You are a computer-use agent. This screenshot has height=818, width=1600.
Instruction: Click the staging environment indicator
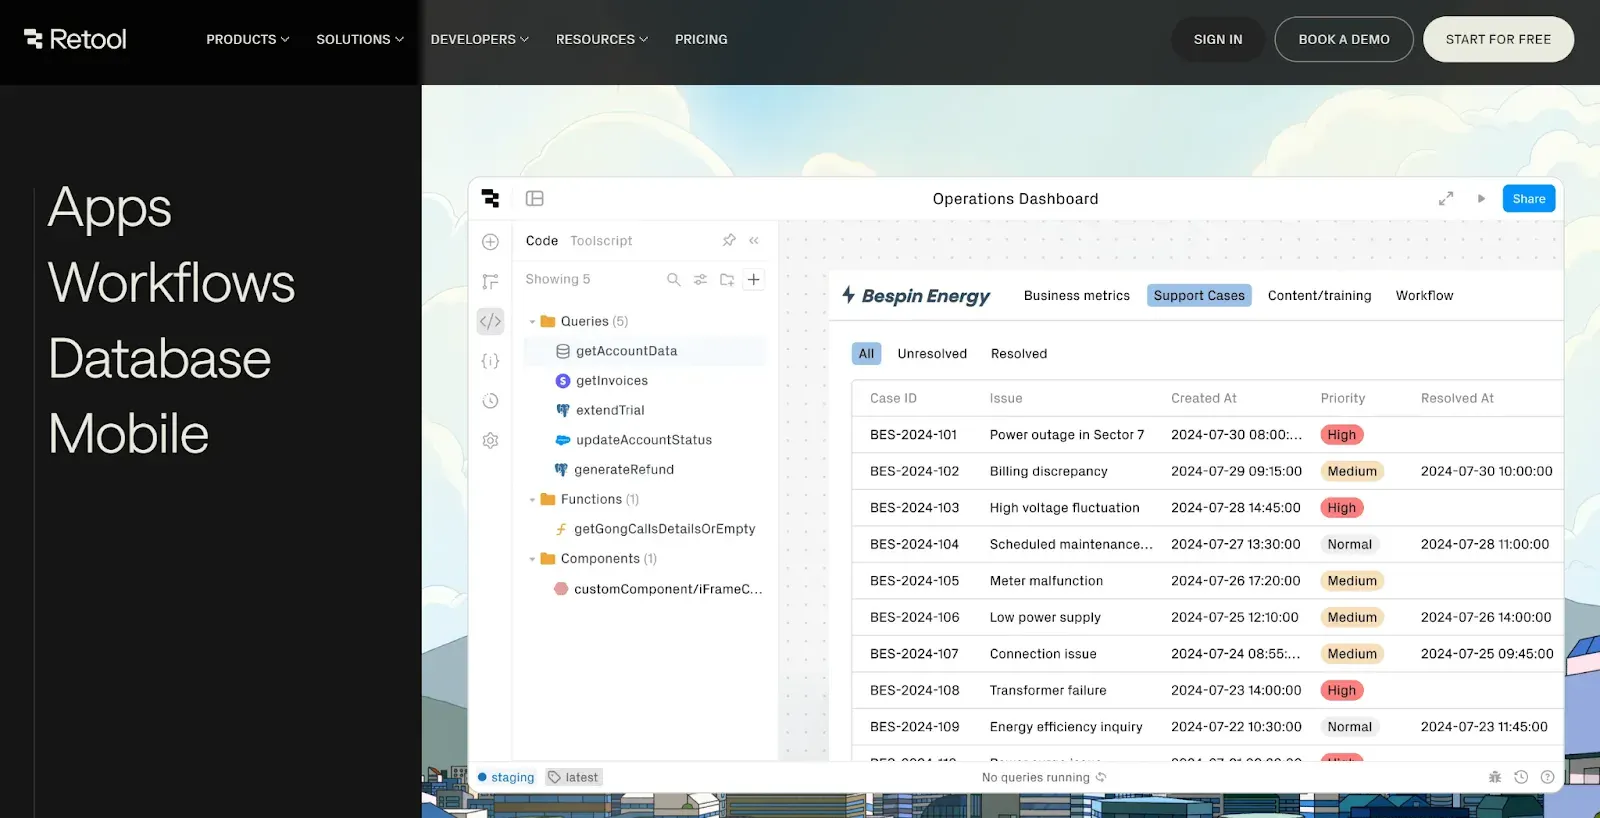506,777
